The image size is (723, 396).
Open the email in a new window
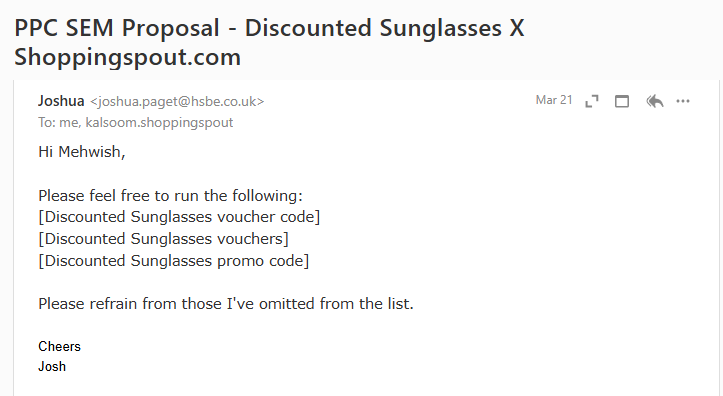(x=622, y=101)
